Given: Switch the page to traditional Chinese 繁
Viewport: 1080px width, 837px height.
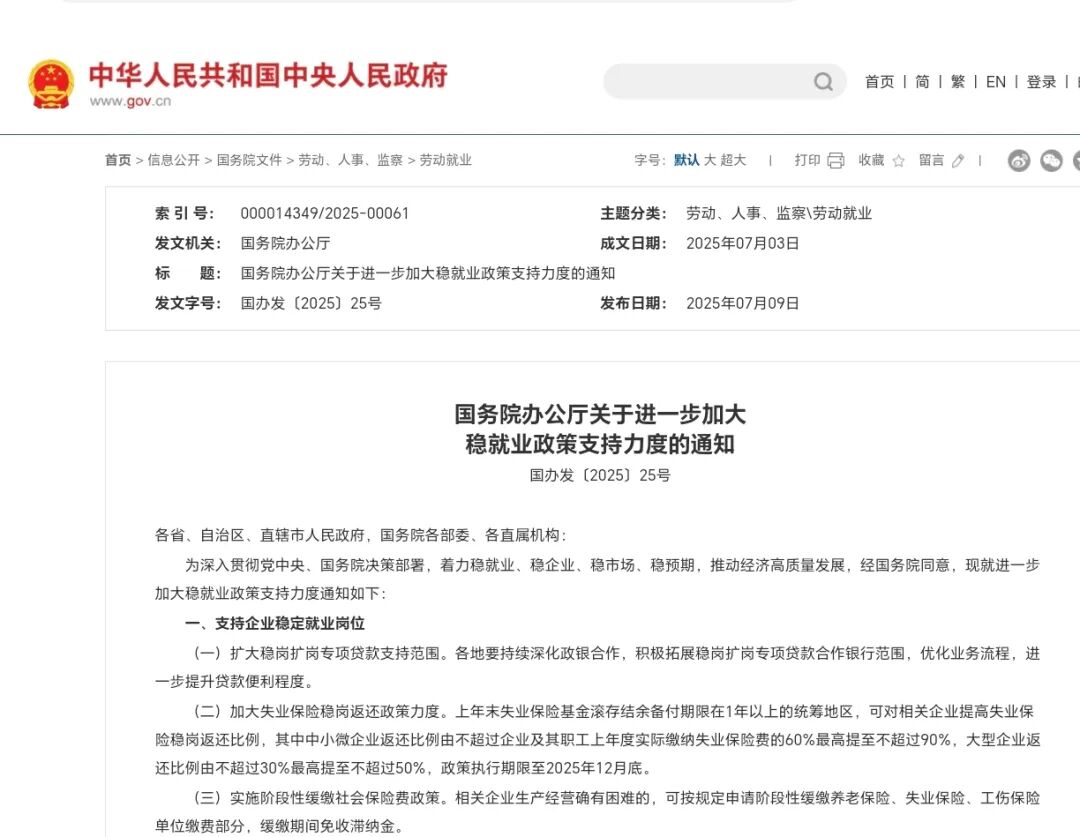Looking at the screenshot, I should click(957, 82).
